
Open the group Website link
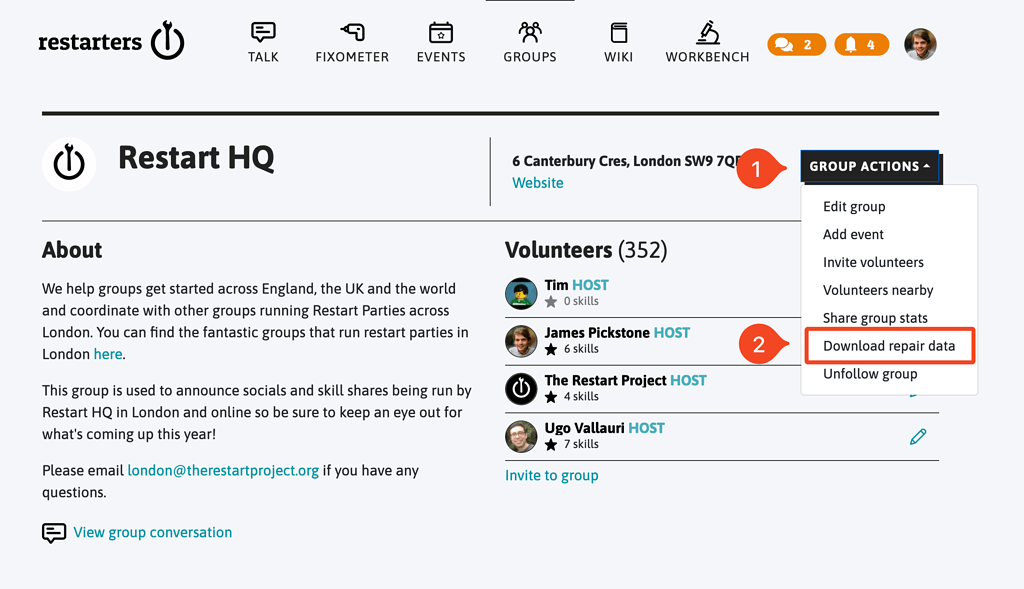(x=537, y=182)
